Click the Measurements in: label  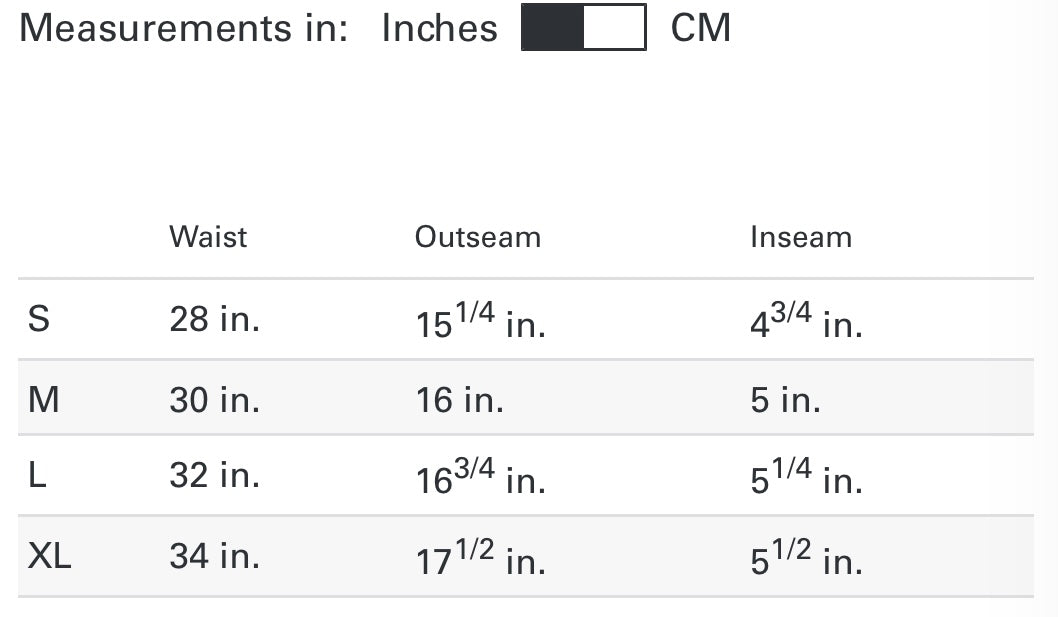[184, 28]
